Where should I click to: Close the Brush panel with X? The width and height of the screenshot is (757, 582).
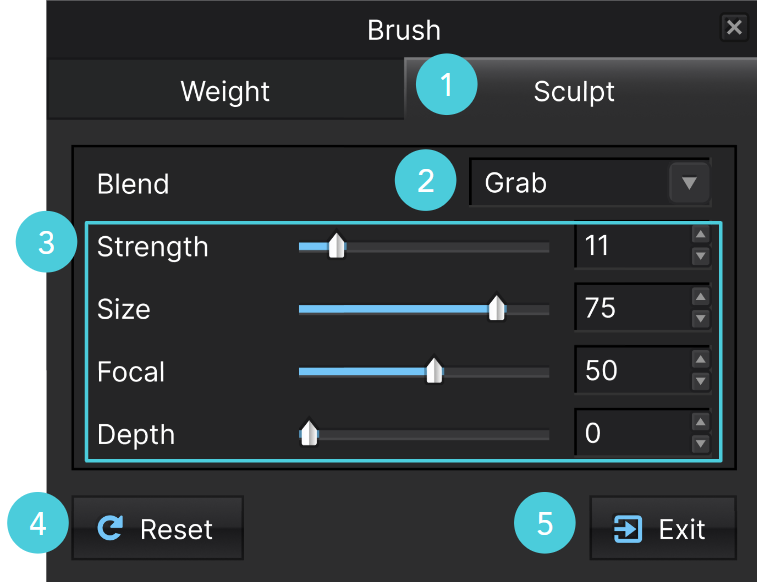[x=734, y=28]
